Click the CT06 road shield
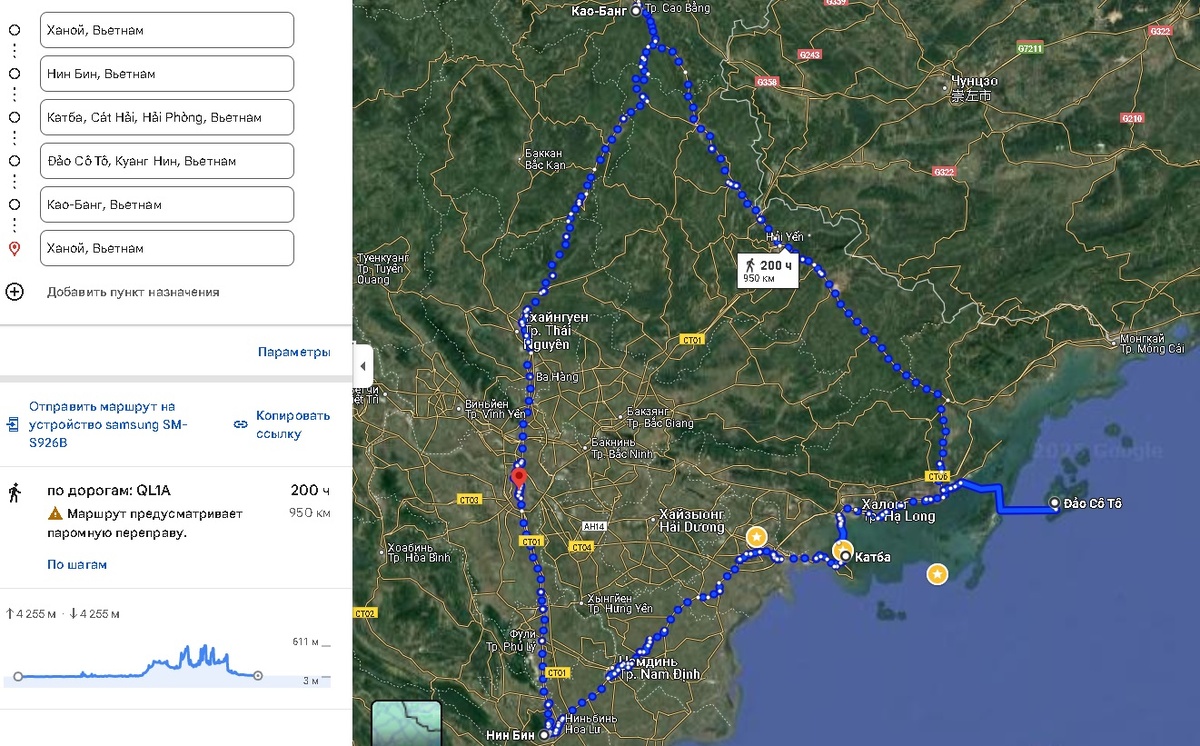This screenshot has width=1200, height=746. 937,475
